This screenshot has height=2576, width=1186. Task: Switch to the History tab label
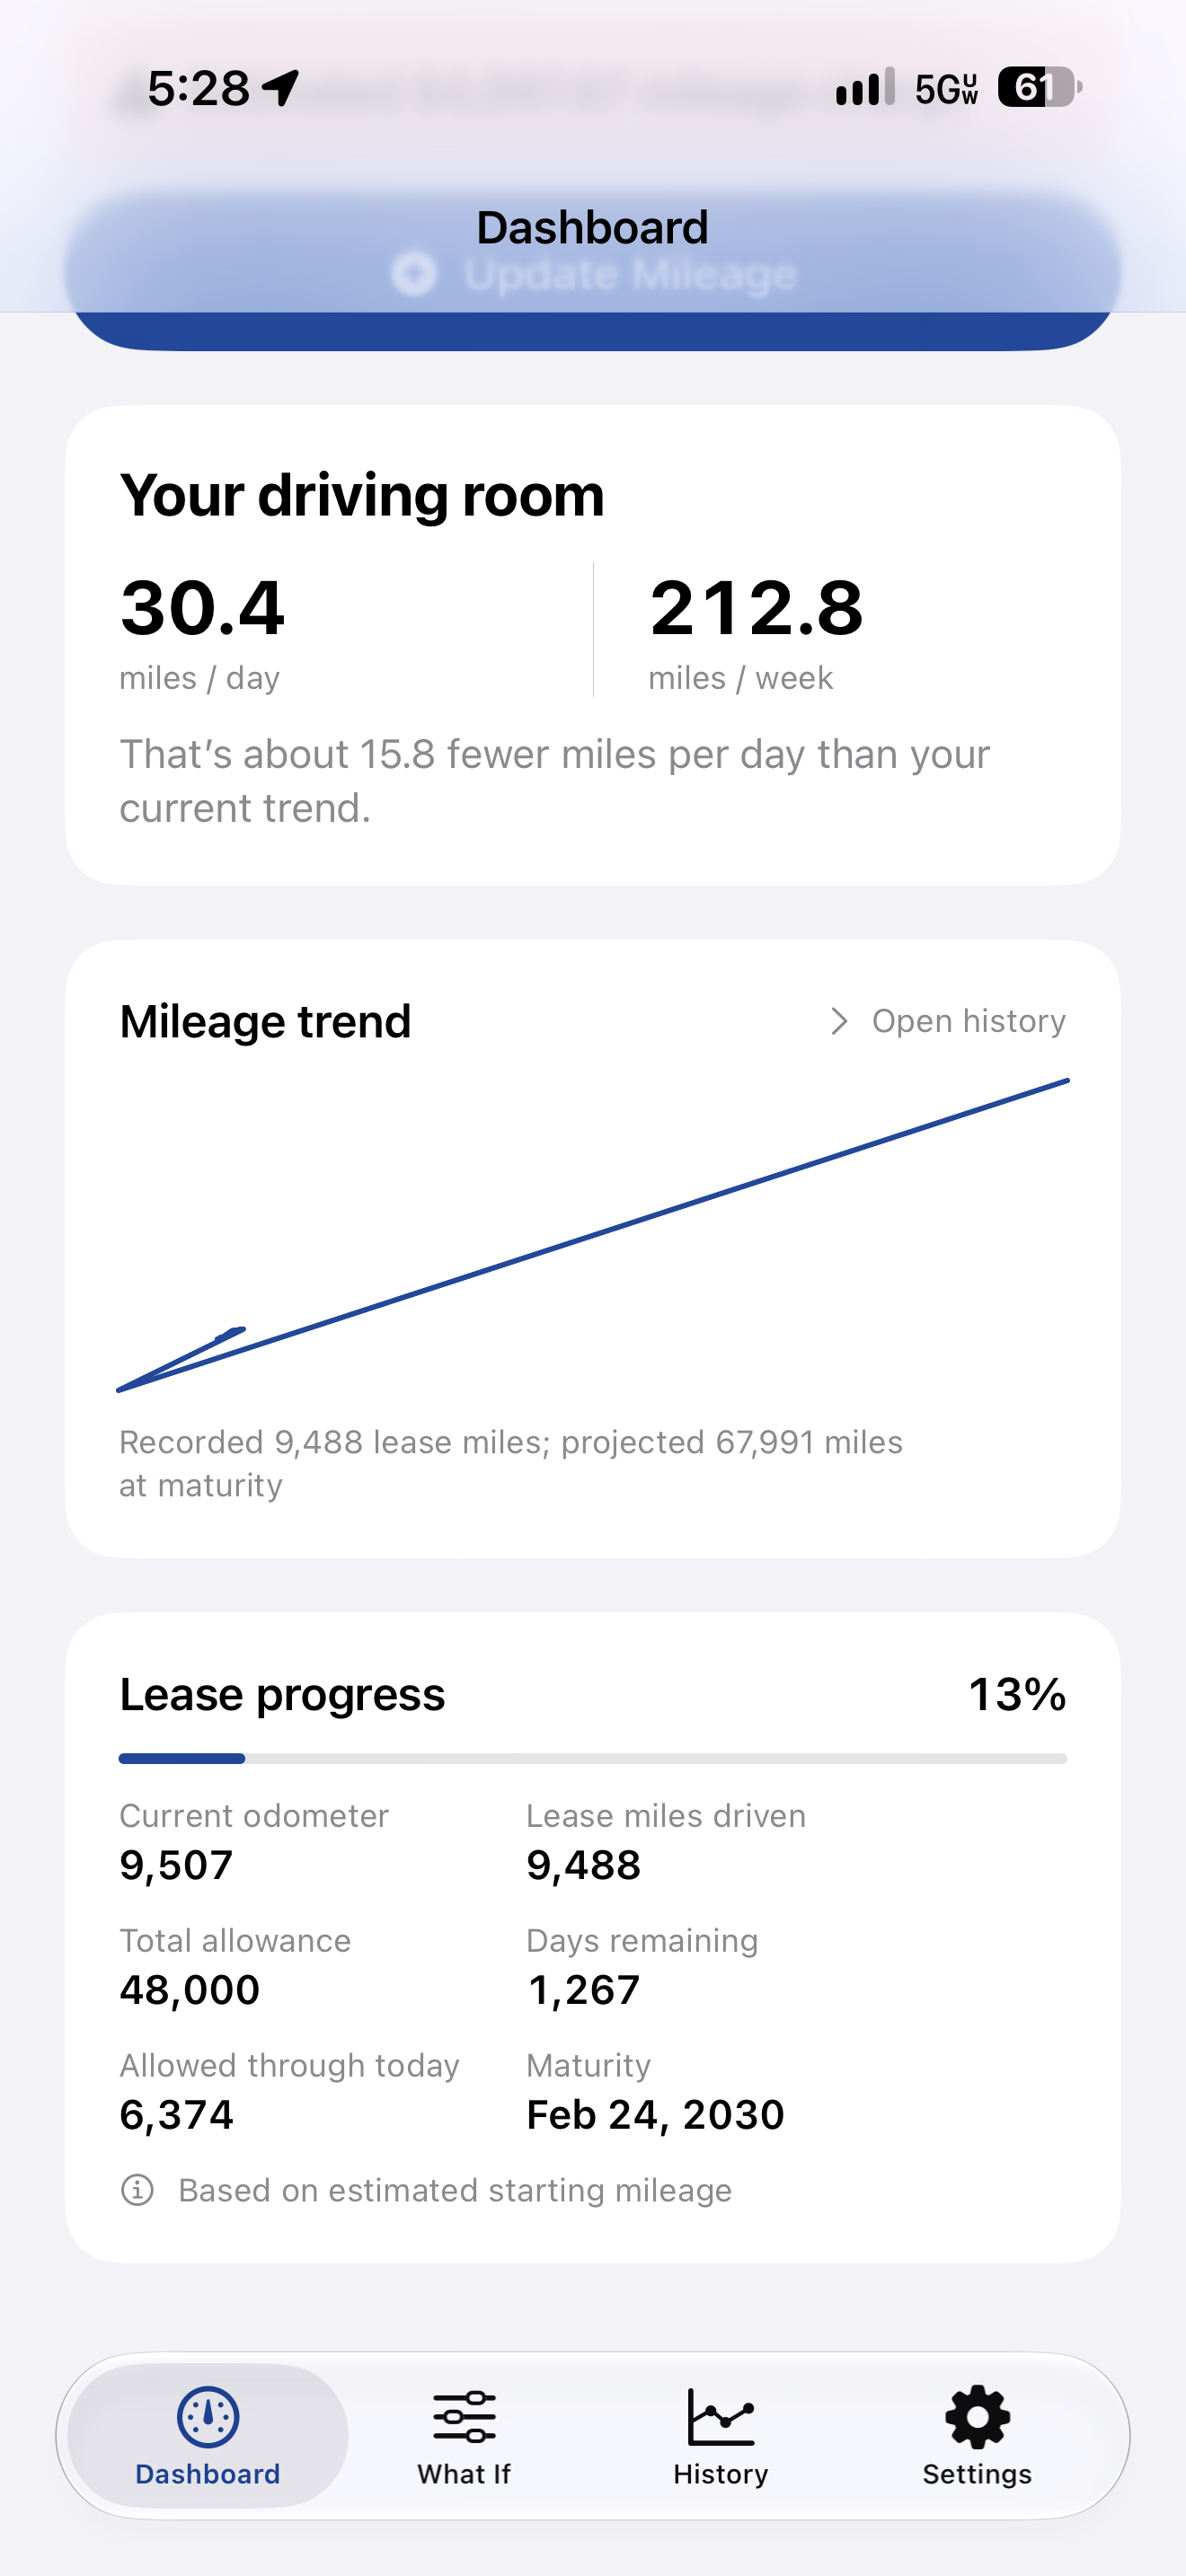[x=720, y=2474]
